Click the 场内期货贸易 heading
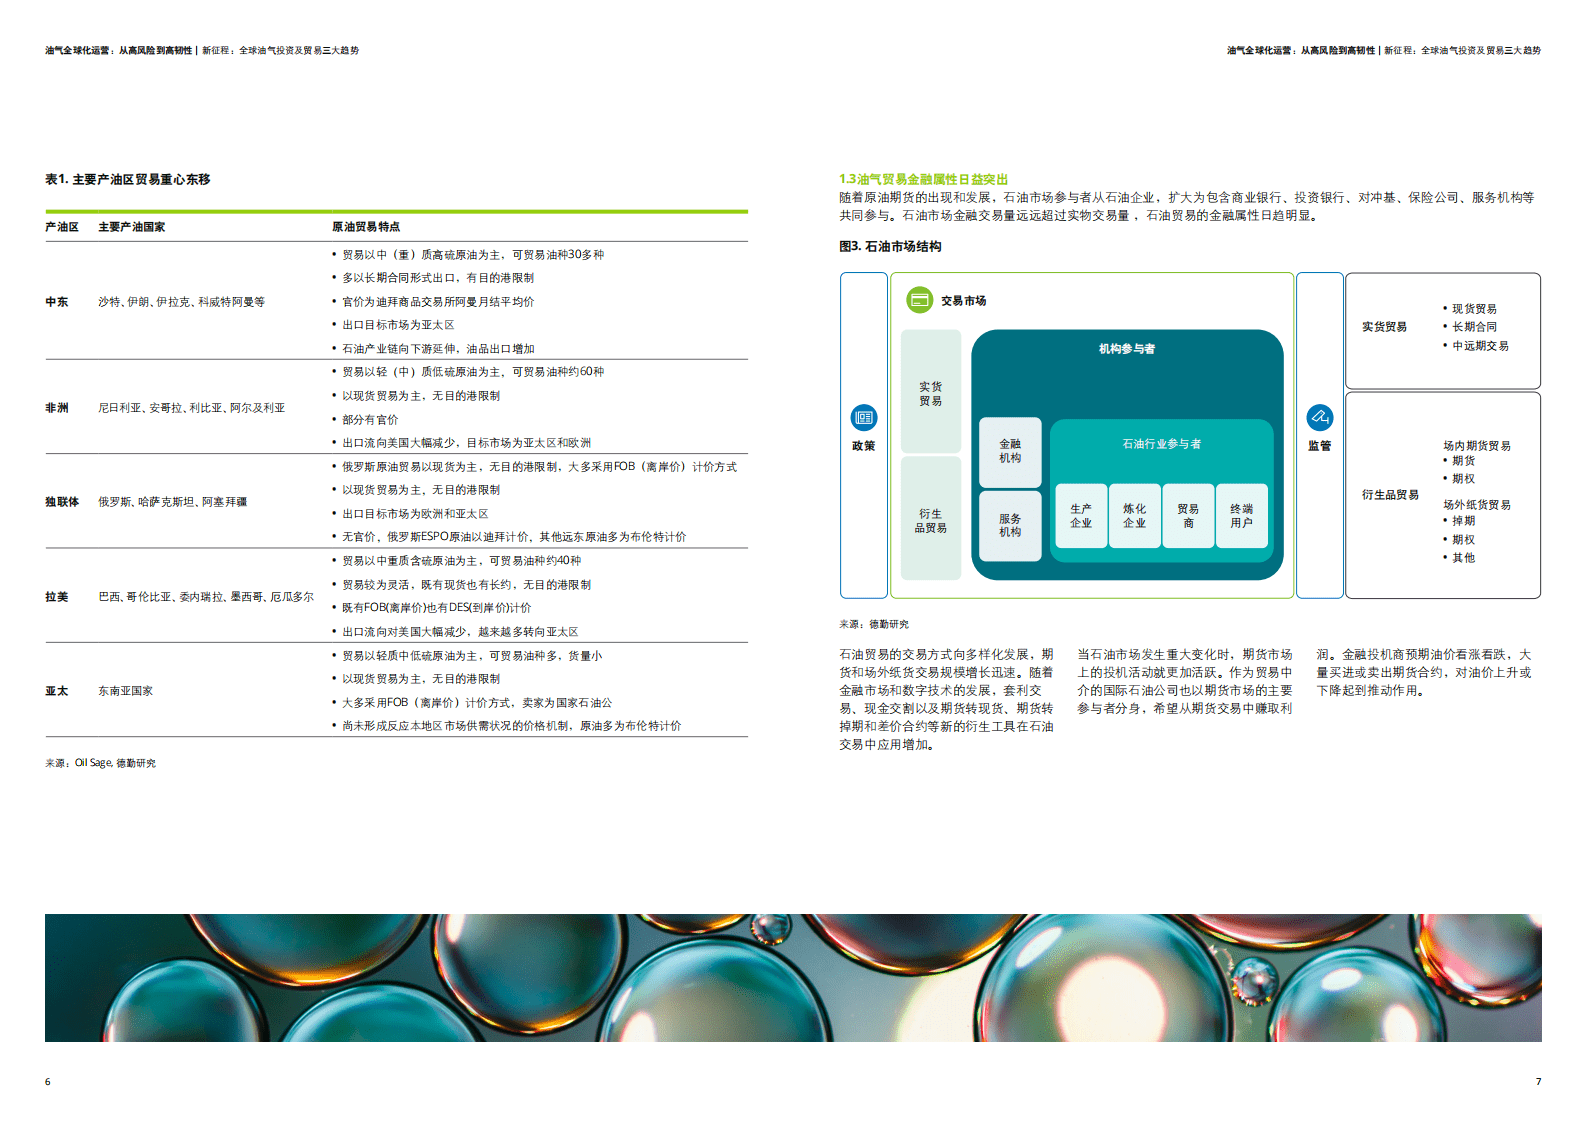 (1477, 446)
